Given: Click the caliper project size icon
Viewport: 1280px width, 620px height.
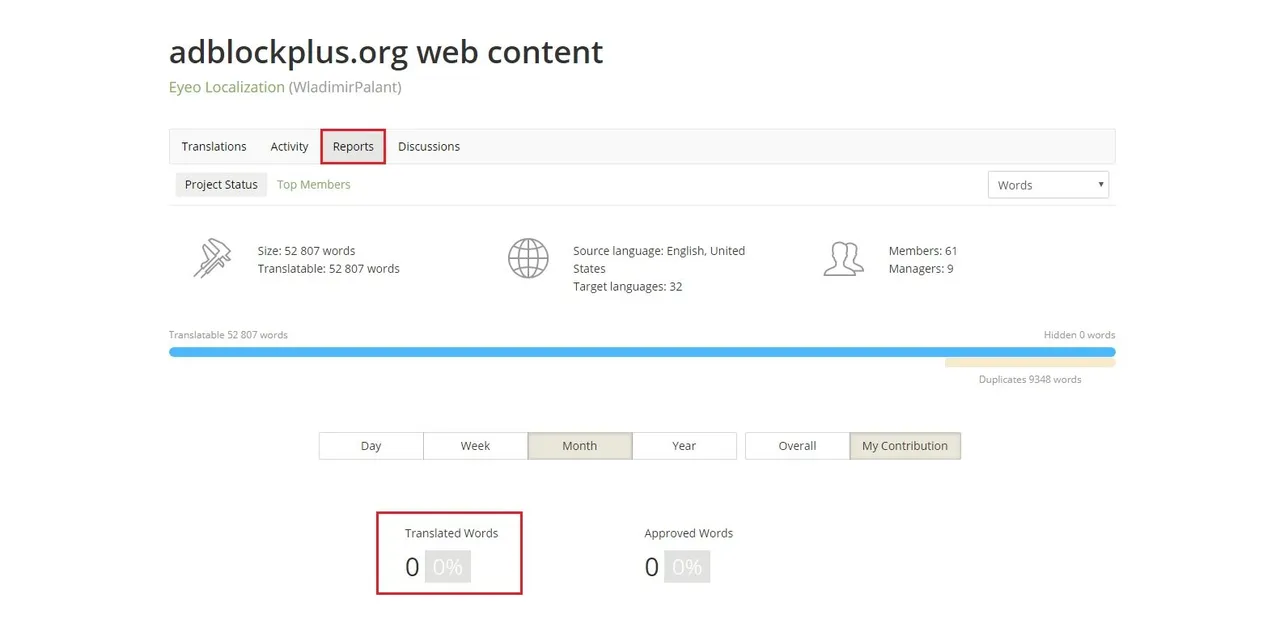Looking at the screenshot, I should (x=212, y=258).
